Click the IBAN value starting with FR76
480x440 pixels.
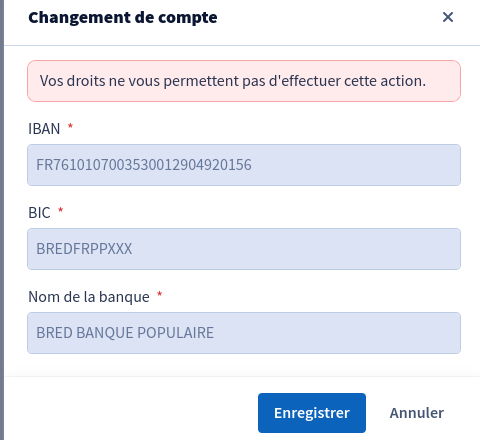144,165
